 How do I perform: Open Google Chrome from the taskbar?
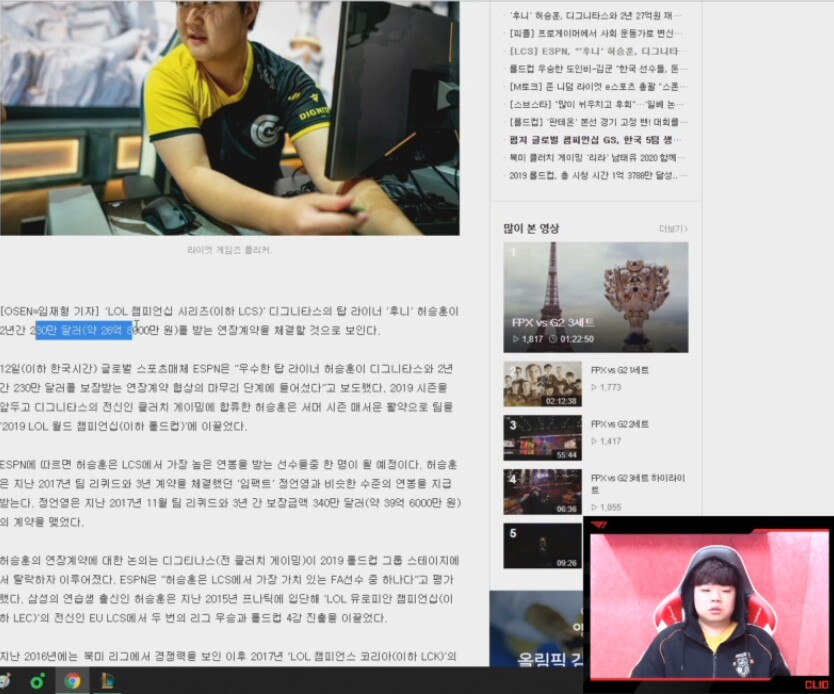(72, 681)
